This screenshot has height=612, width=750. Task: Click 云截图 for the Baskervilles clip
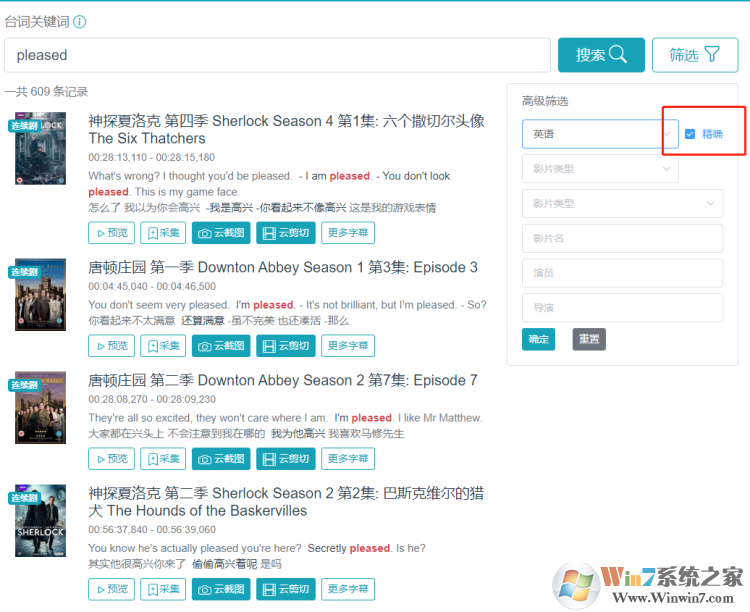pyautogui.click(x=221, y=589)
